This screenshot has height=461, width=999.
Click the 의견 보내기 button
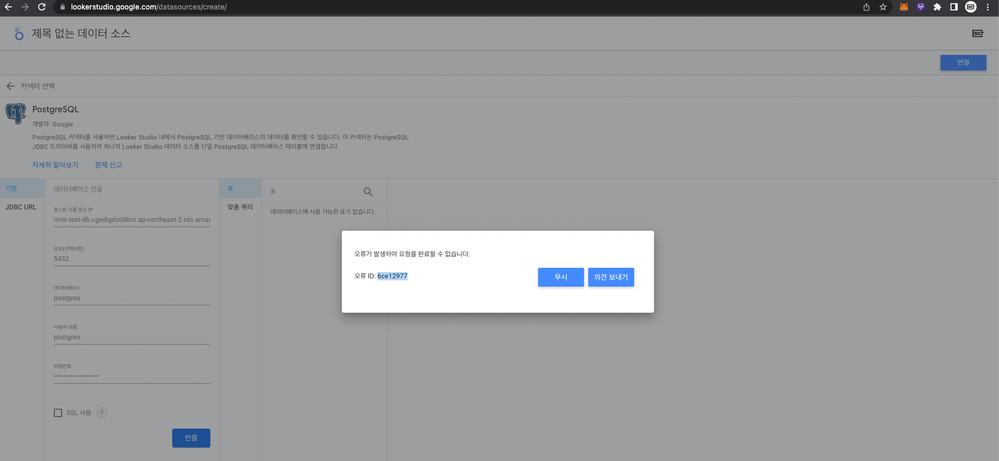tap(611, 278)
